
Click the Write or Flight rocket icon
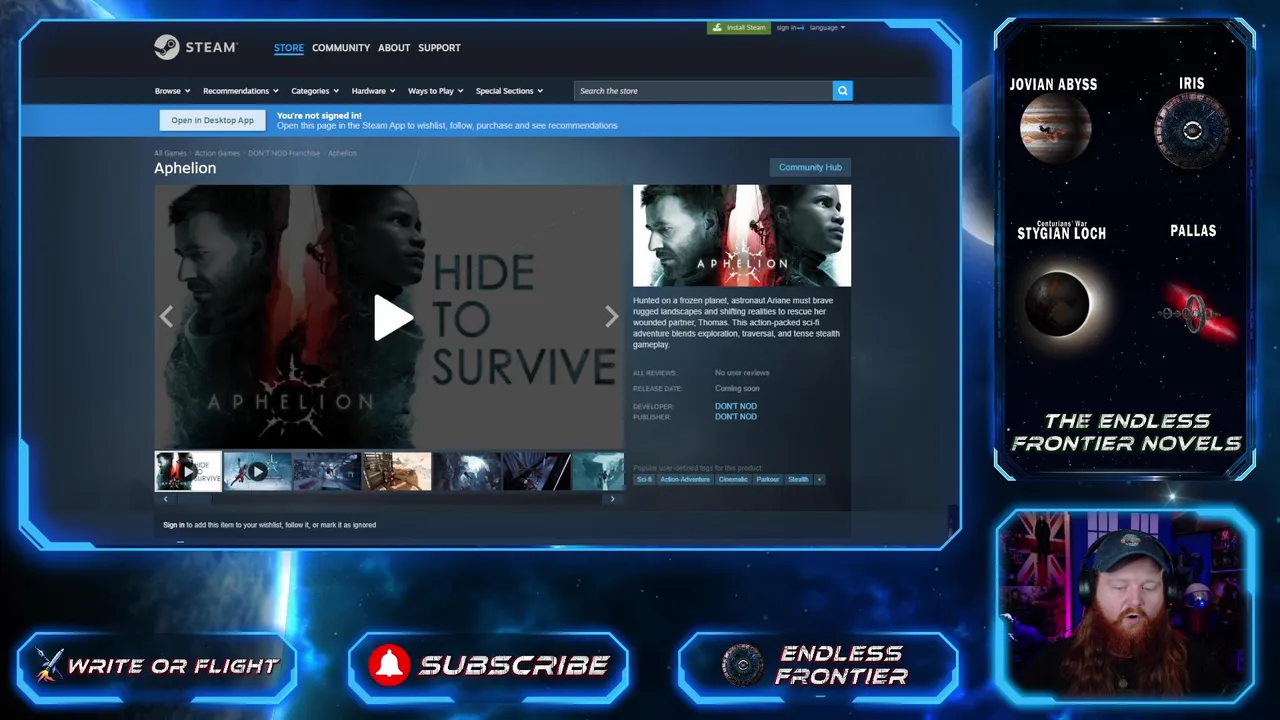pos(48,665)
